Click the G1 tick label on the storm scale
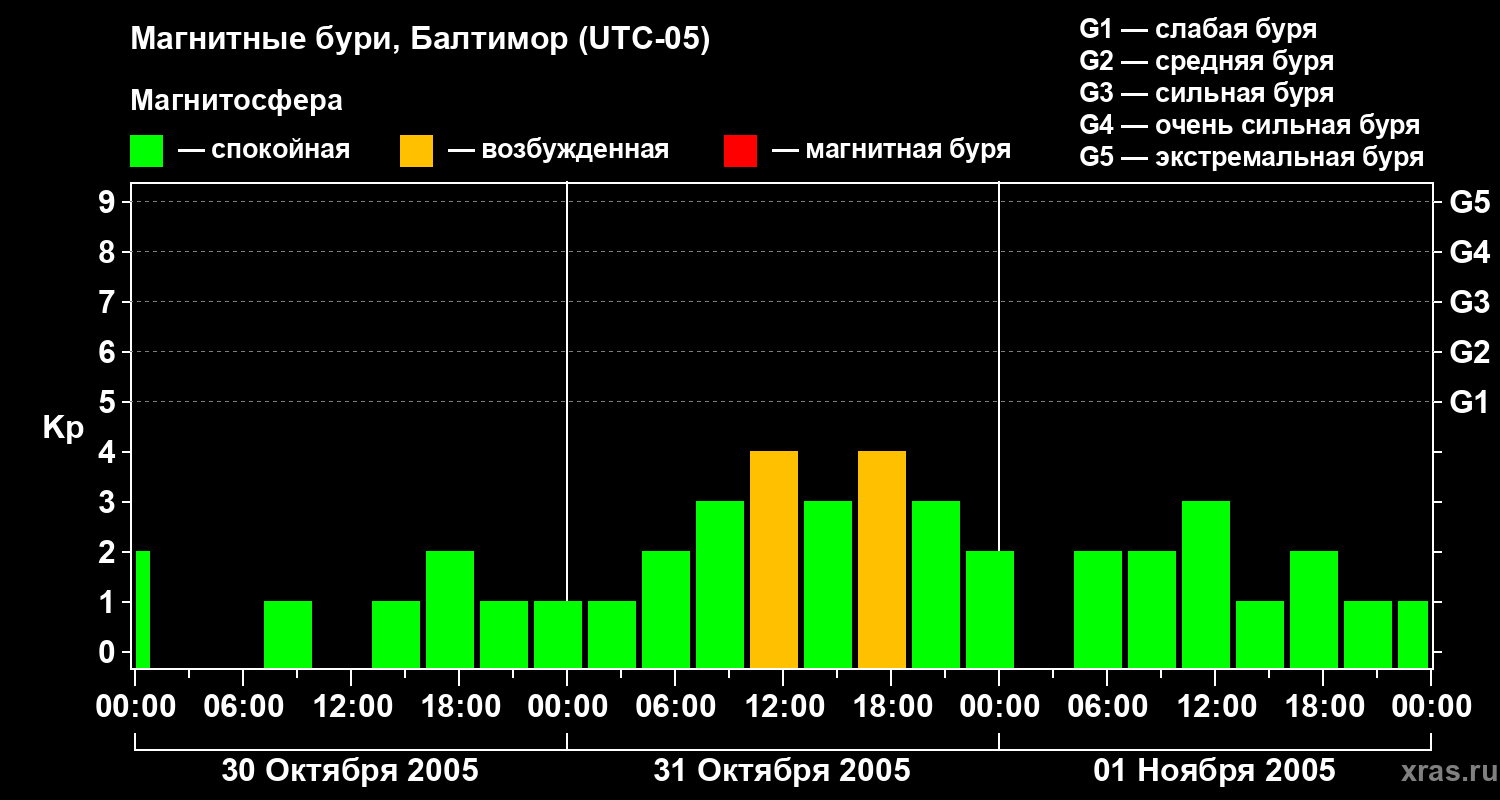This screenshot has width=1500, height=800. (1469, 402)
